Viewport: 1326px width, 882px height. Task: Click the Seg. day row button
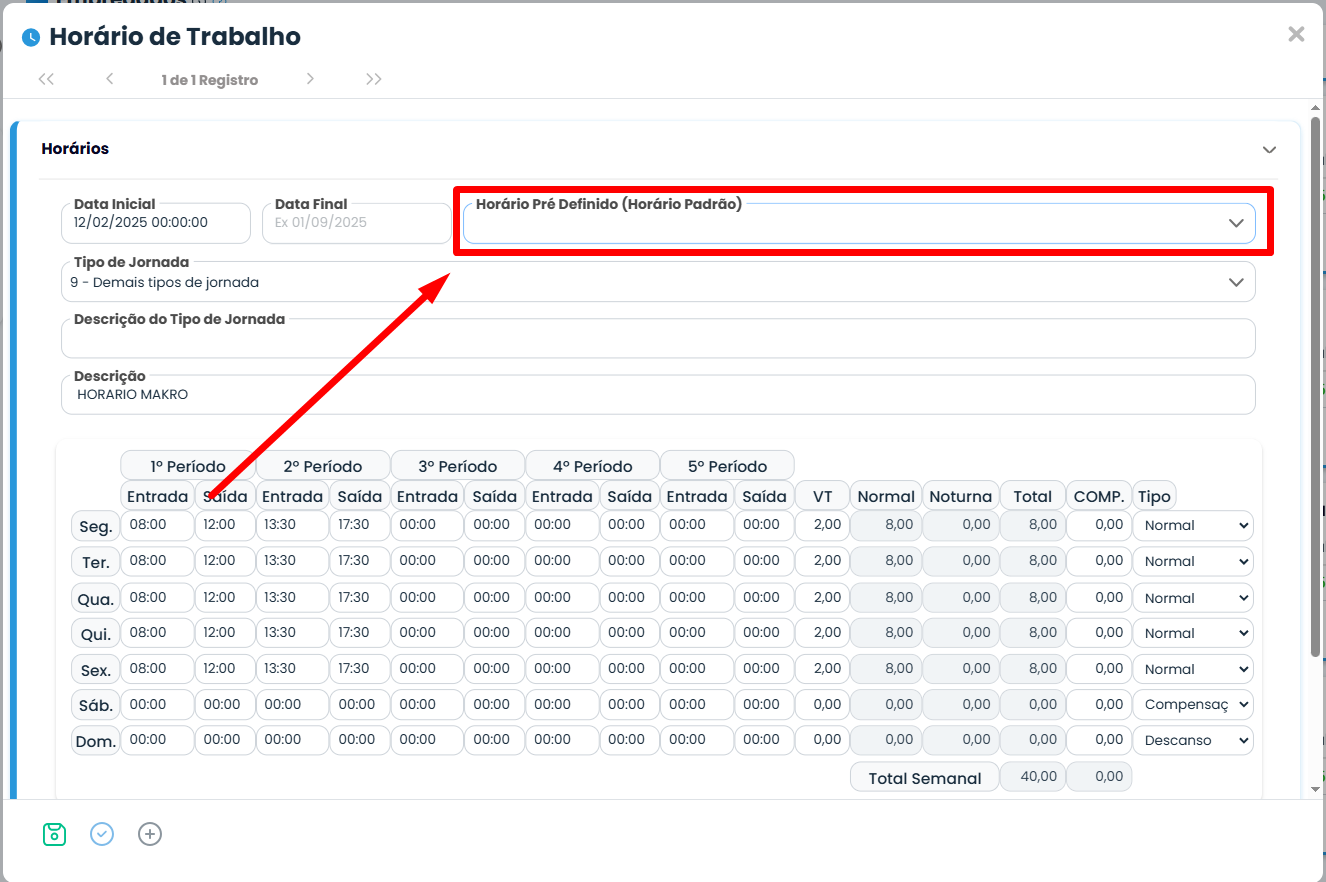(x=95, y=526)
